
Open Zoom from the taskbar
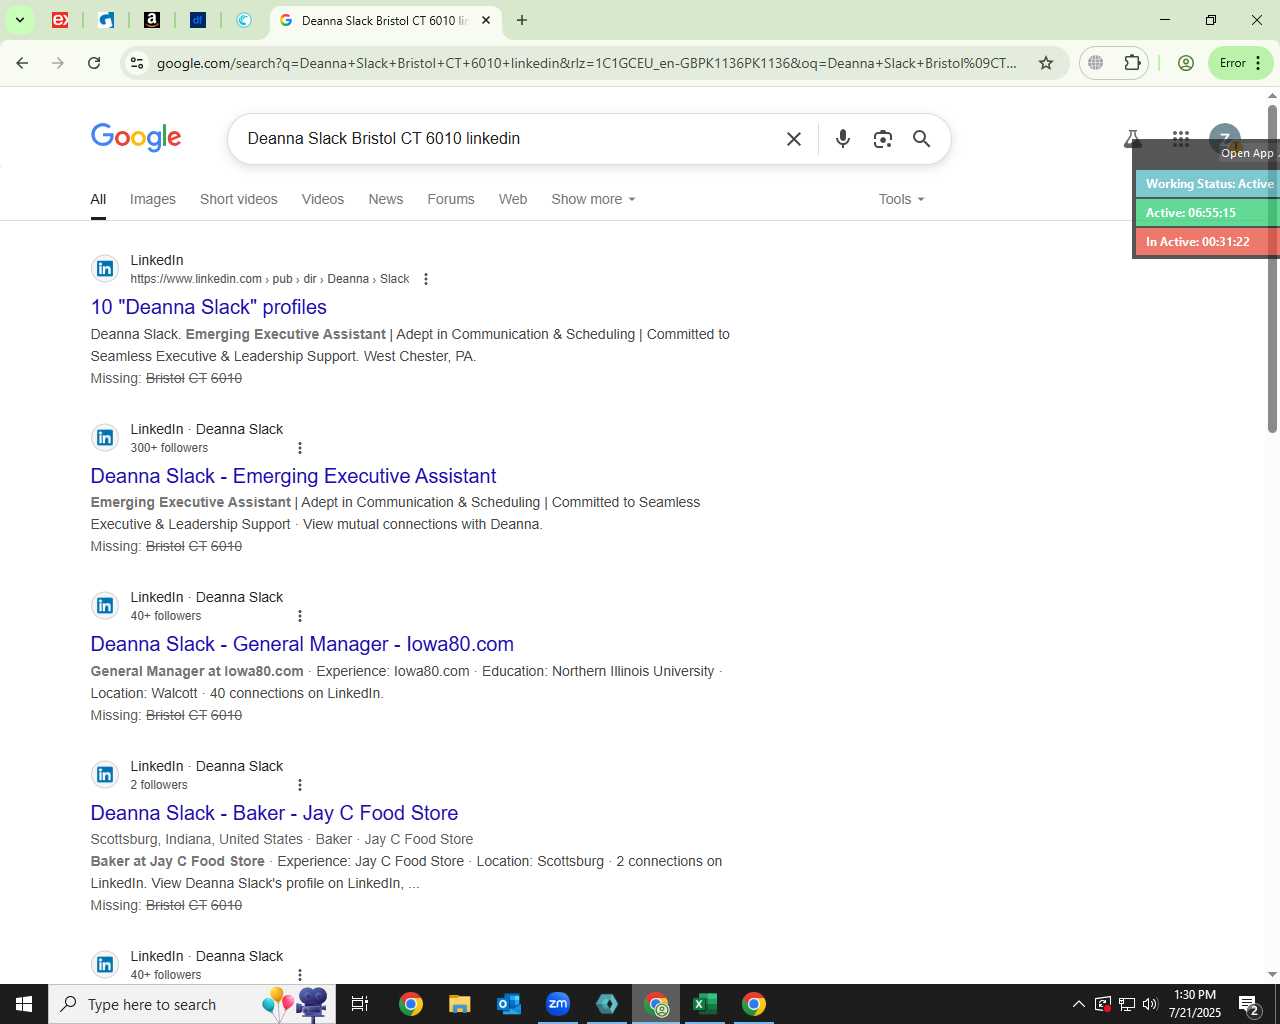(x=558, y=1004)
